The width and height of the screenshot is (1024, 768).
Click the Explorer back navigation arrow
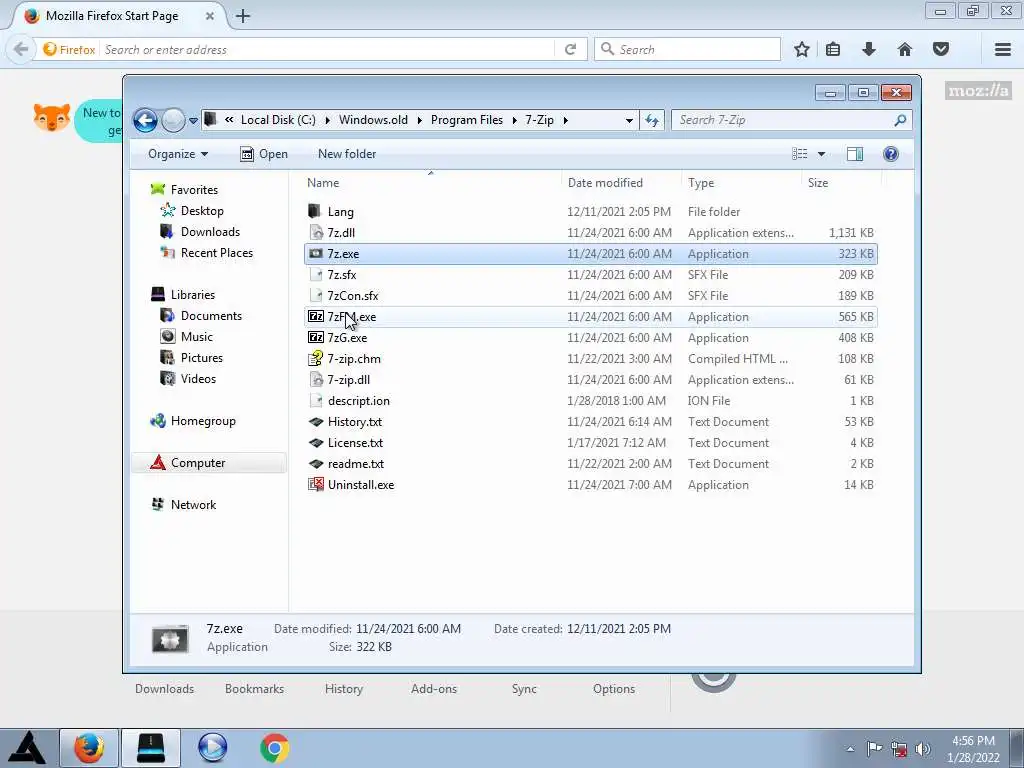click(145, 120)
